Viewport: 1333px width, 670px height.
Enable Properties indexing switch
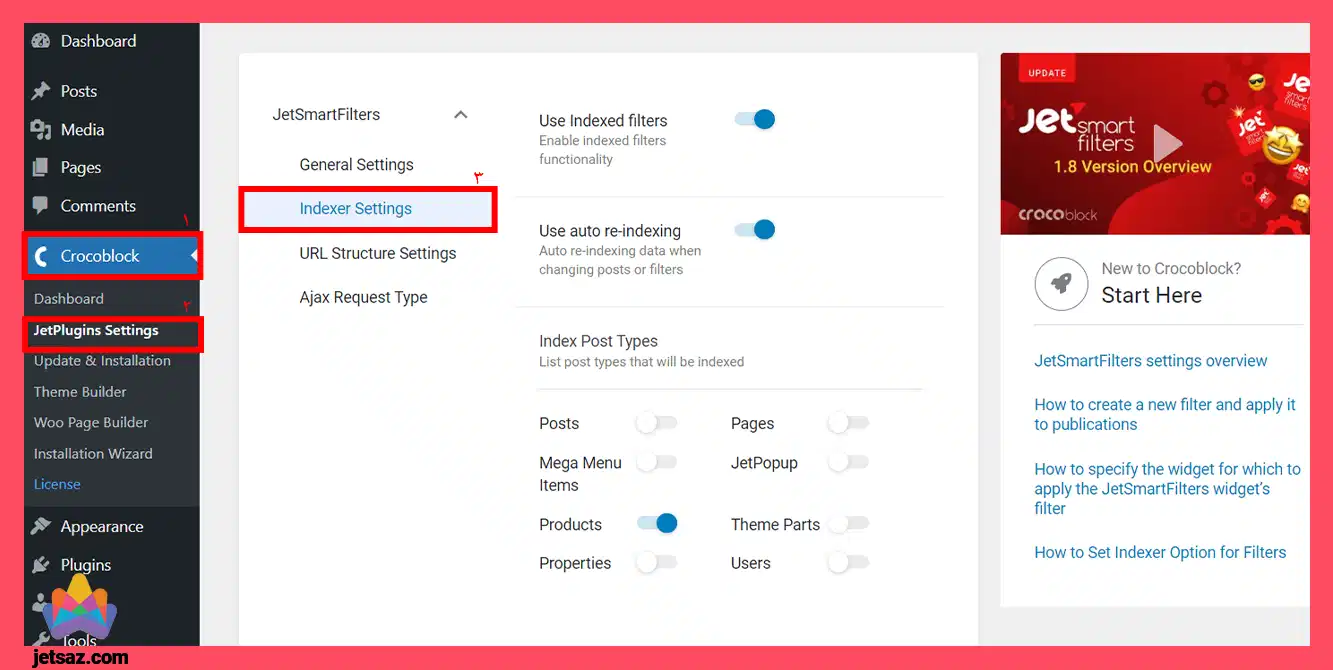pos(656,562)
